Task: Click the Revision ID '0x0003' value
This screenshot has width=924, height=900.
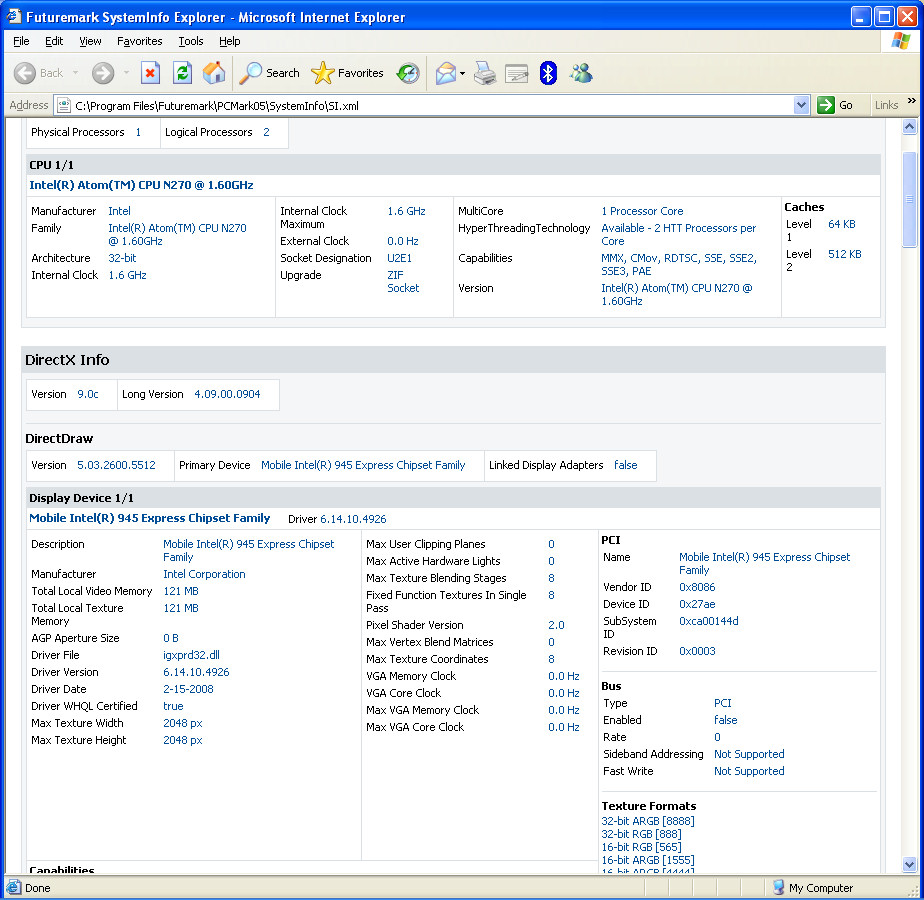Action: [697, 651]
